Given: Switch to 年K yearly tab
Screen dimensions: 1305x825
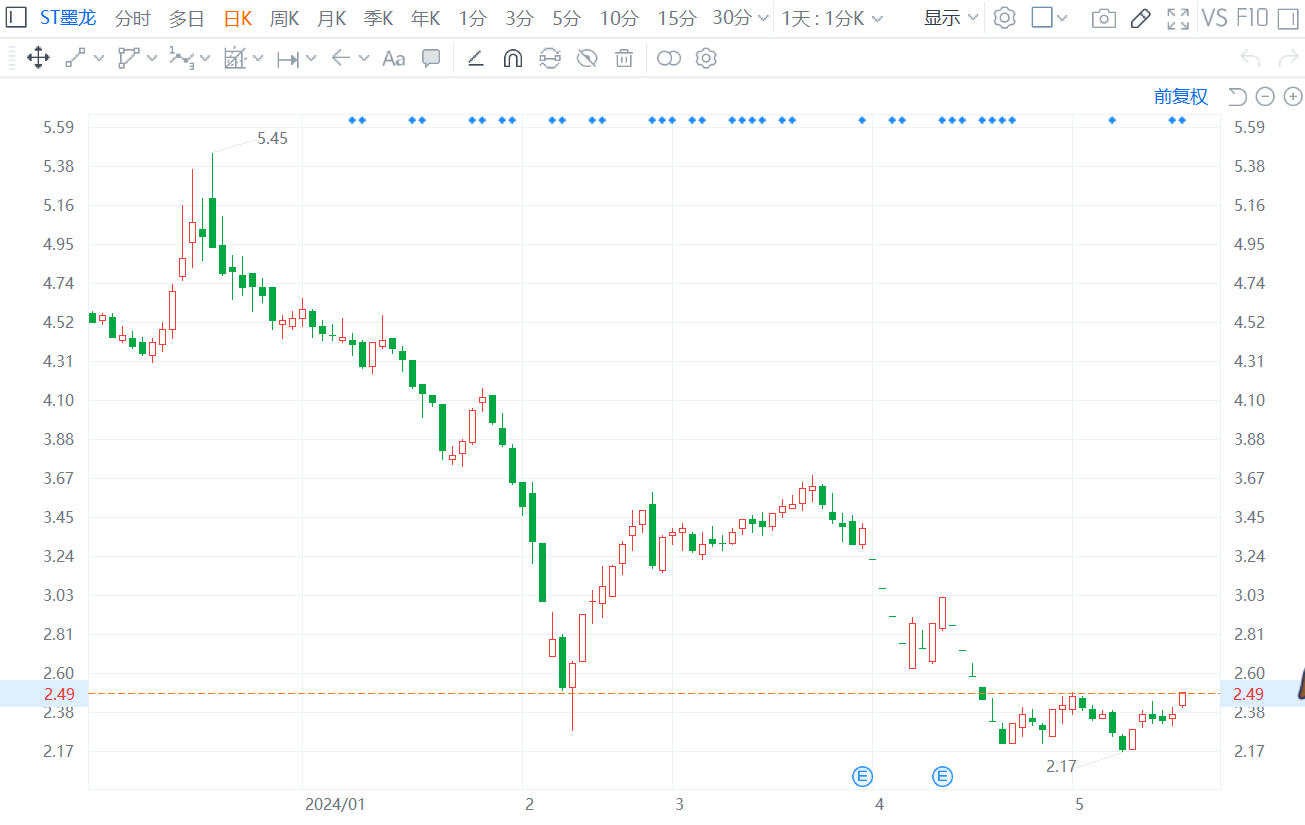Looking at the screenshot, I should click(426, 18).
